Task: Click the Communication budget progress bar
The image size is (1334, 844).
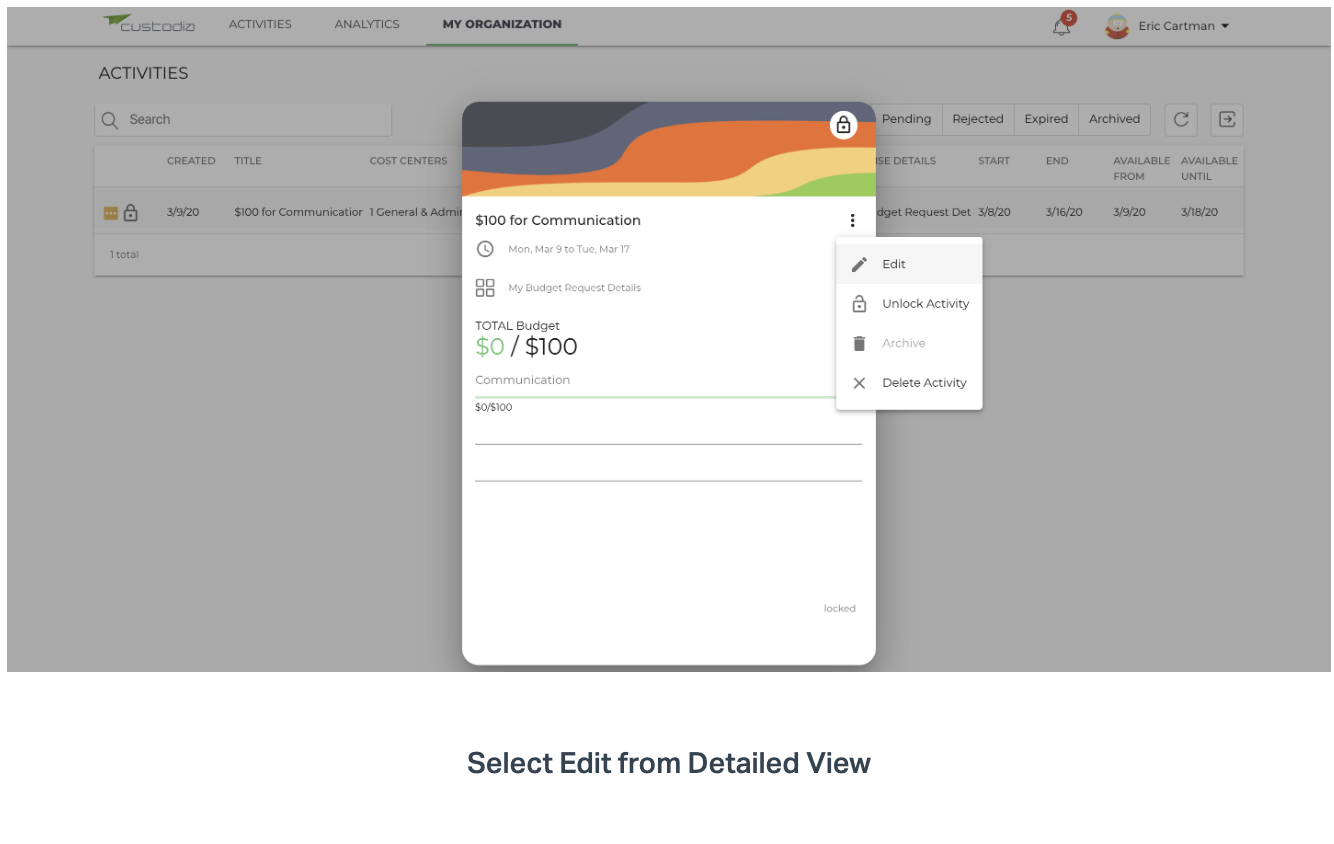Action: tap(655, 397)
